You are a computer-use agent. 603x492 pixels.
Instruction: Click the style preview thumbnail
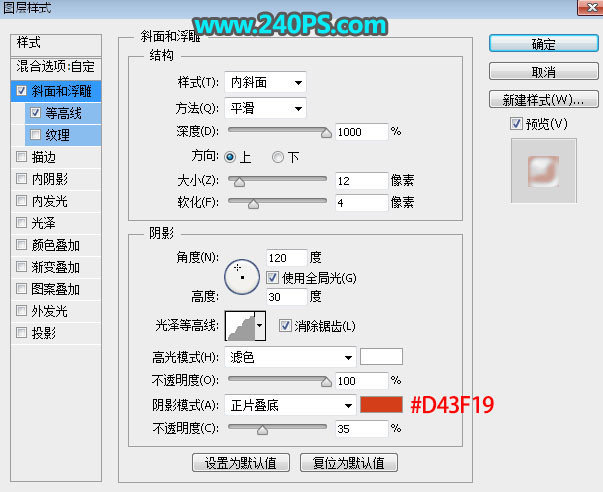(543, 171)
